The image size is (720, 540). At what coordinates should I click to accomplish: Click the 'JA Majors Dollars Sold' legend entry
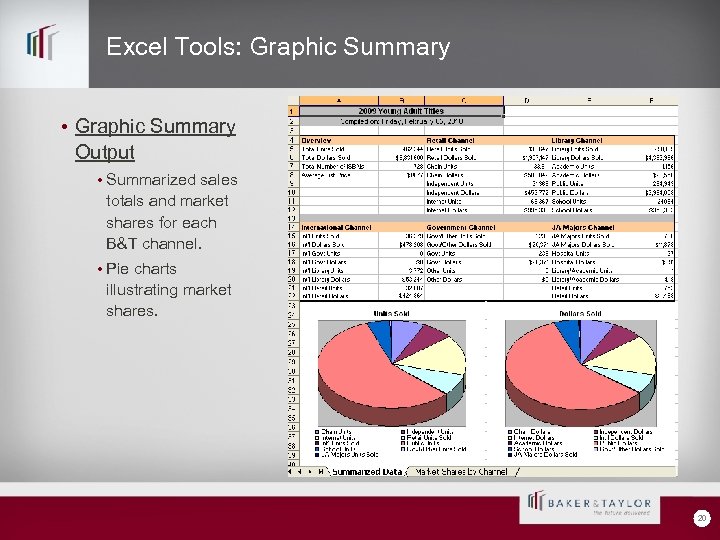543,455
